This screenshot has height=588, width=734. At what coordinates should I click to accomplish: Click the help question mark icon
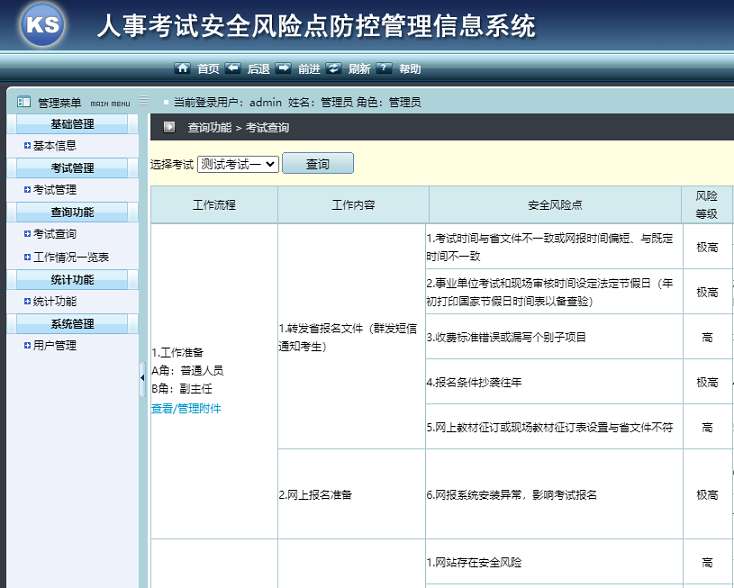click(x=384, y=68)
